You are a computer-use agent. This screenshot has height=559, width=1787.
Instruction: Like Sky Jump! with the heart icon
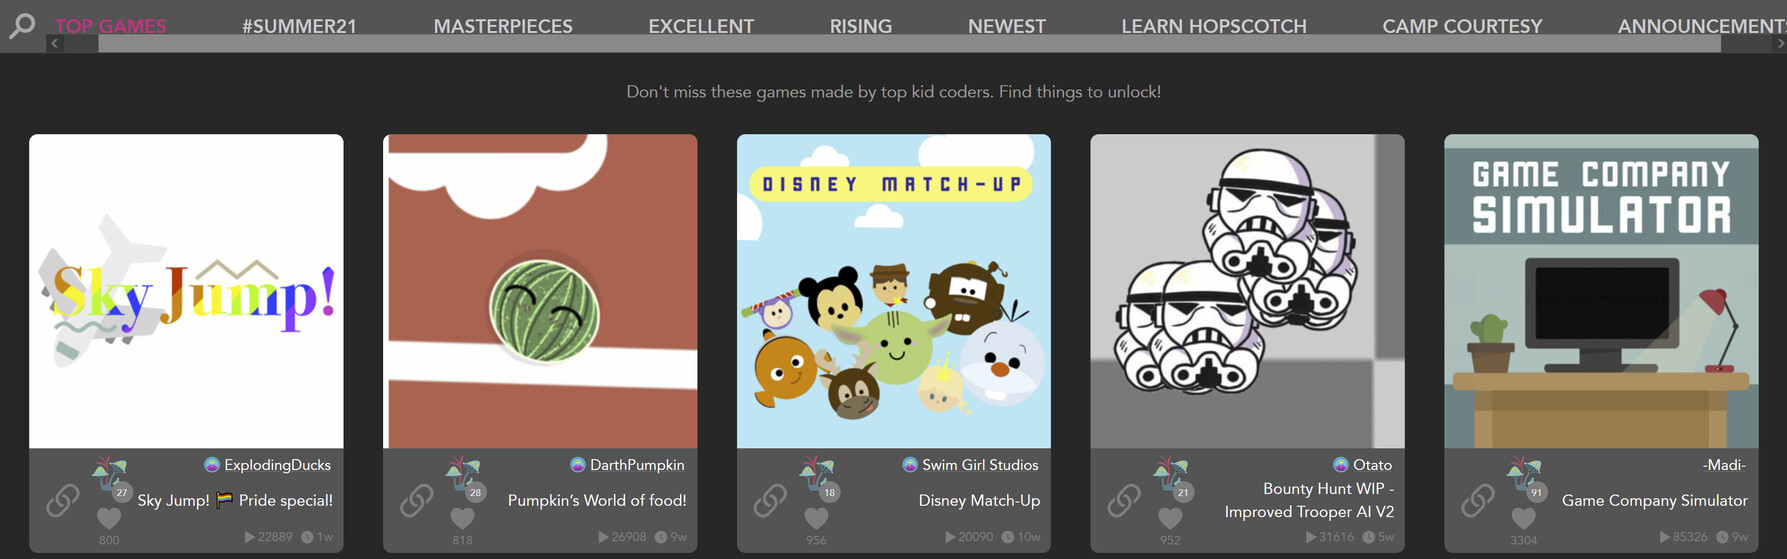(x=109, y=518)
